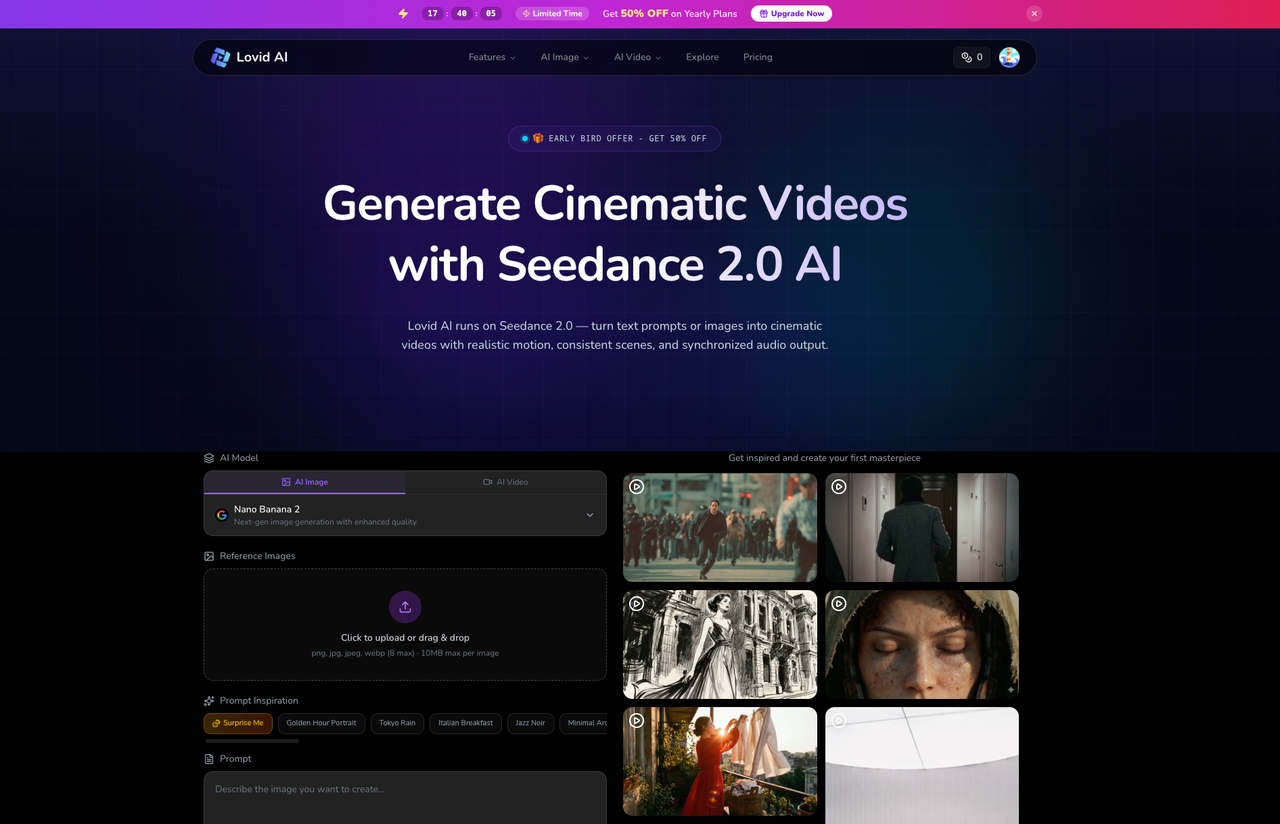Expand the AI Video nav dropdown
1280x824 pixels.
tap(638, 57)
